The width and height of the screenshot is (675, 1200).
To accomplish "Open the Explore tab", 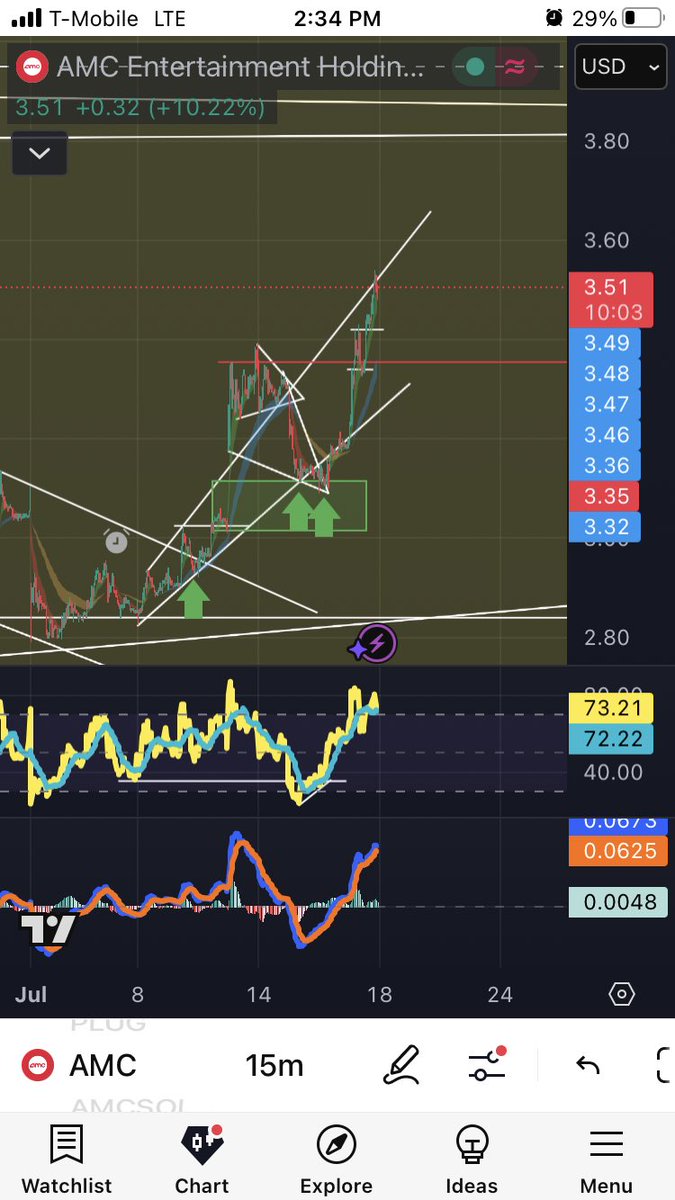I will pyautogui.click(x=336, y=1157).
